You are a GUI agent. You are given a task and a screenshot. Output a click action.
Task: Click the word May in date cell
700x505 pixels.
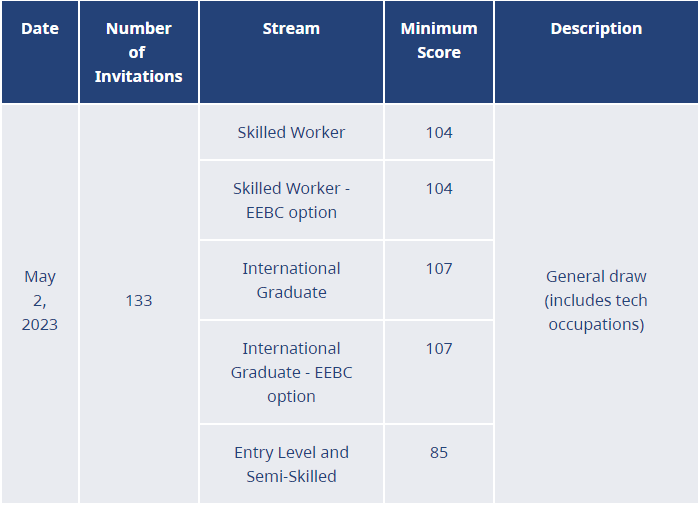point(40,276)
